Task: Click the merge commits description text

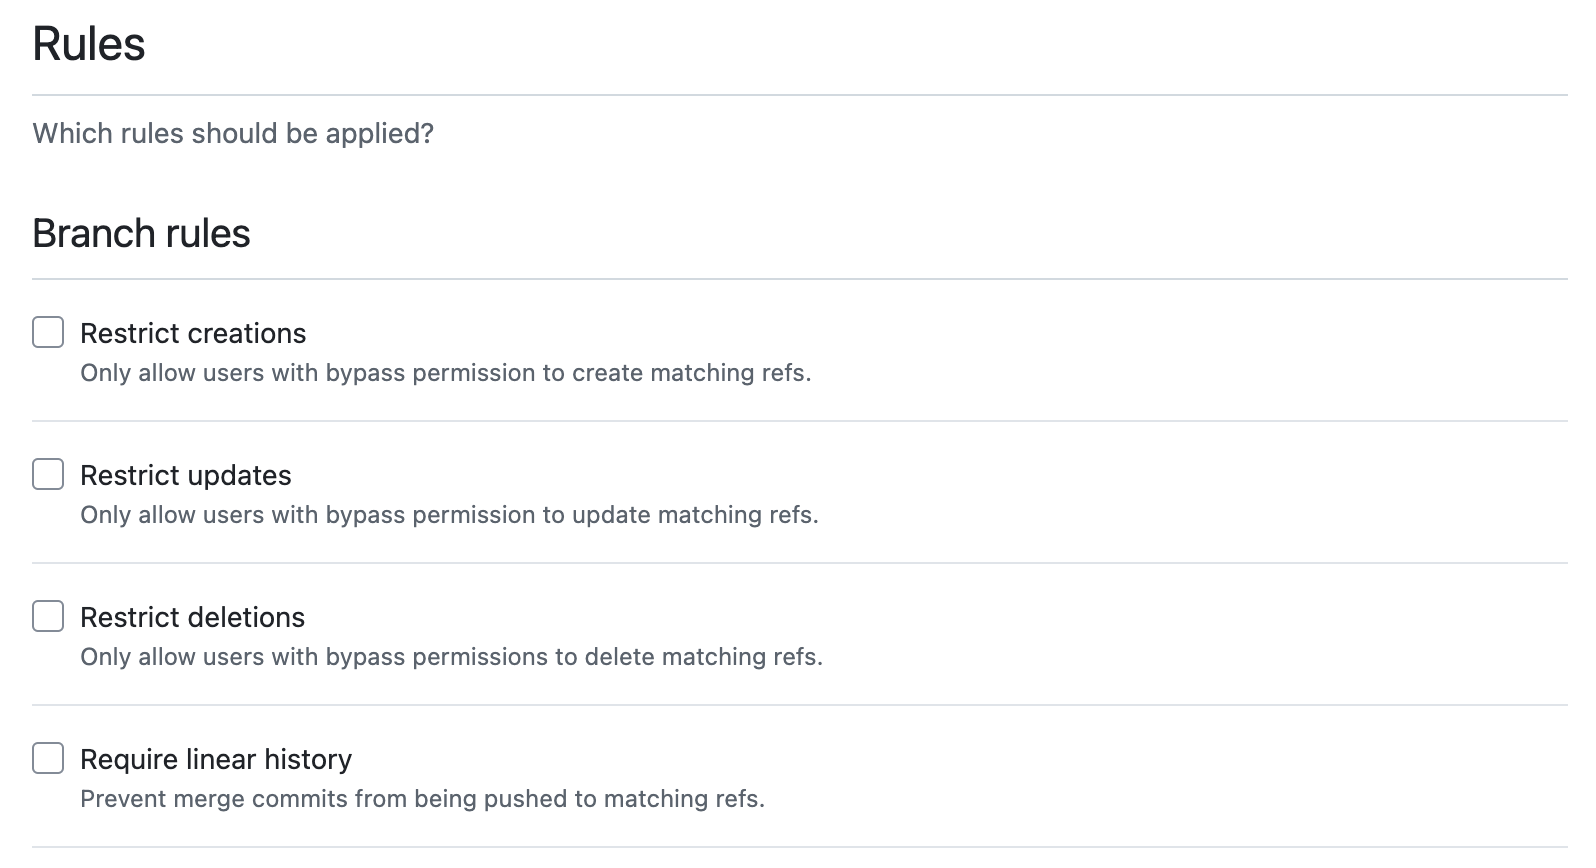Action: pos(422,799)
